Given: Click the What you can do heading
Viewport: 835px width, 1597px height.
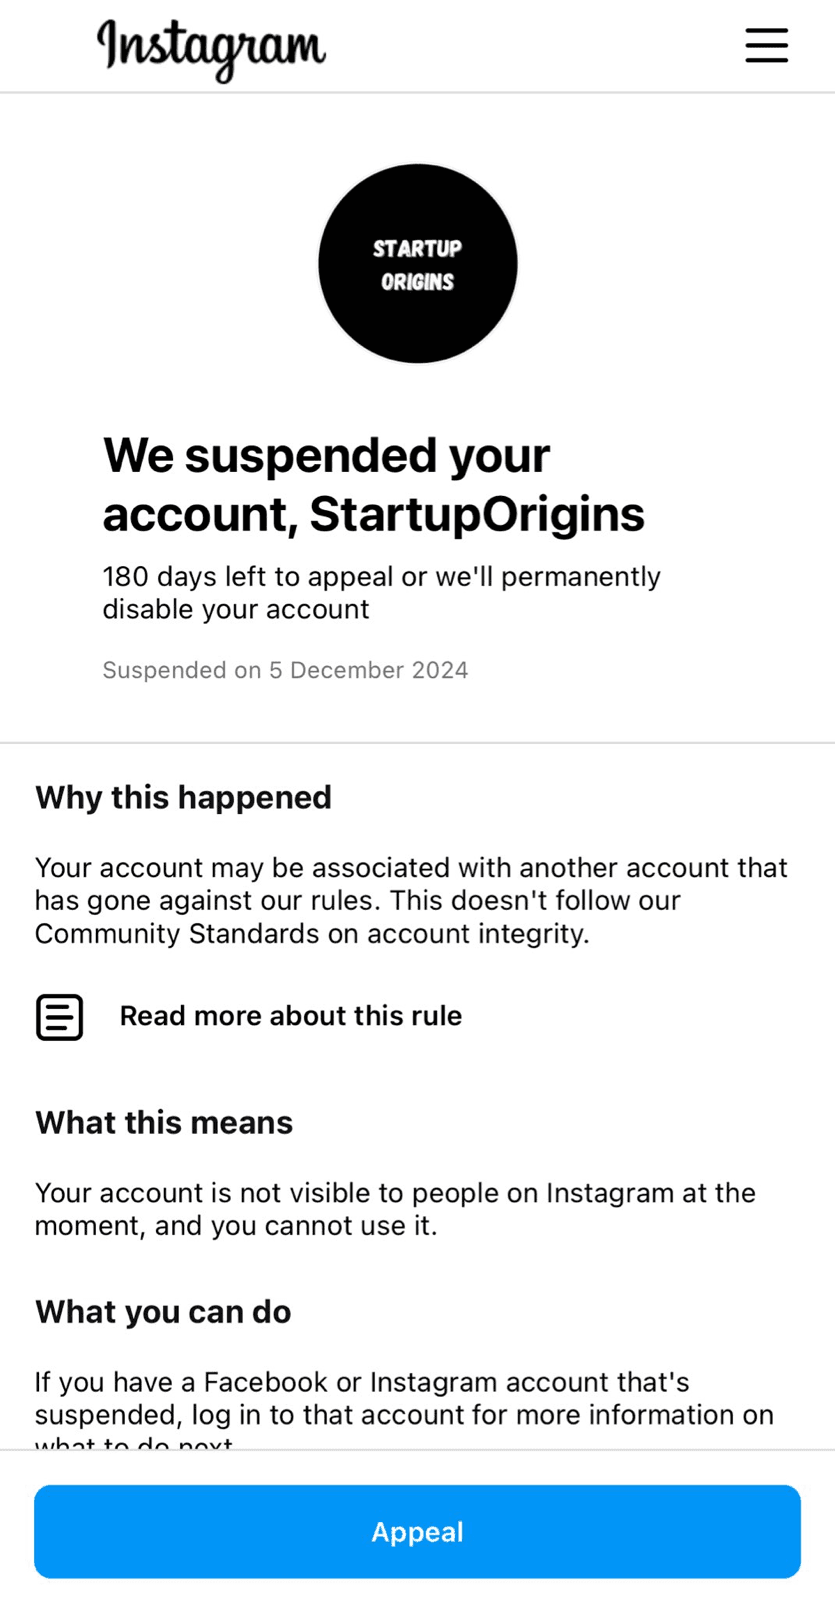Looking at the screenshot, I should coord(163,1311).
